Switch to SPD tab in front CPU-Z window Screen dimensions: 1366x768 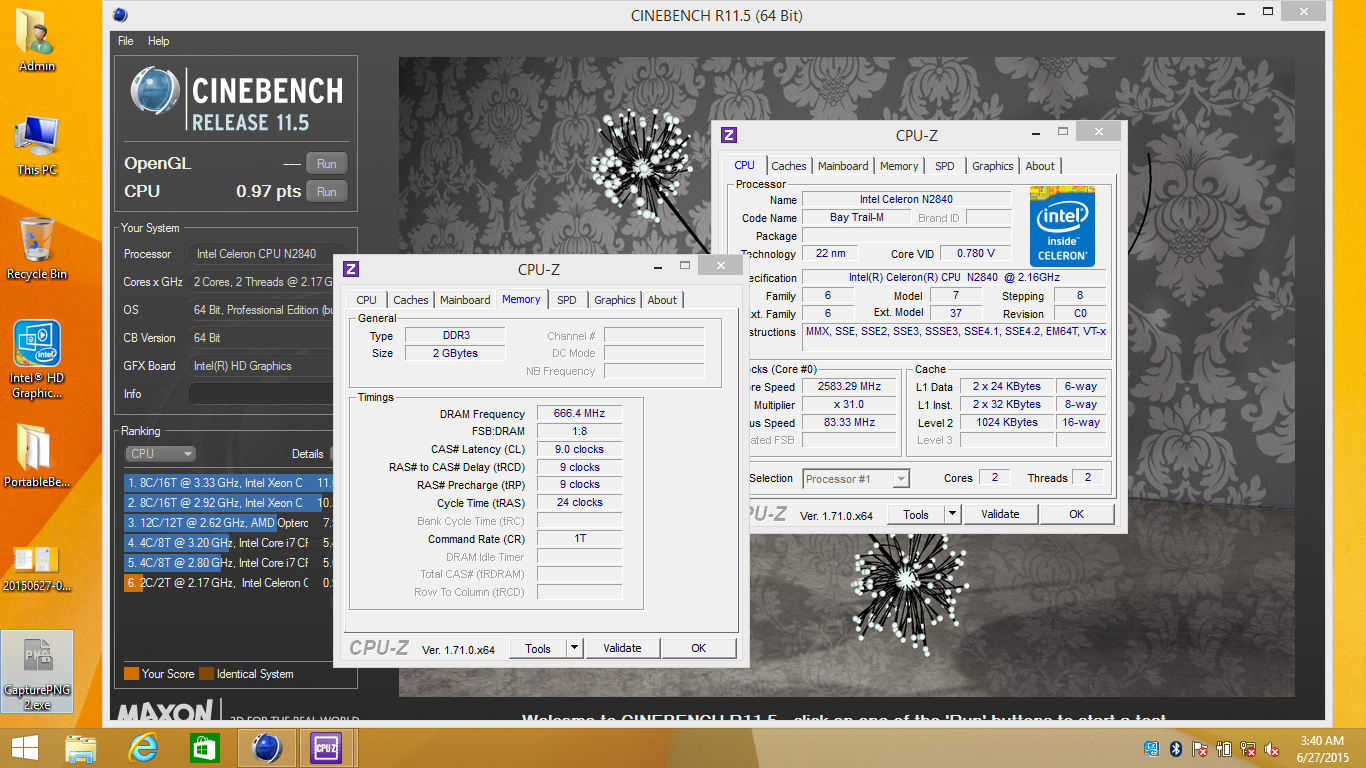pos(567,300)
